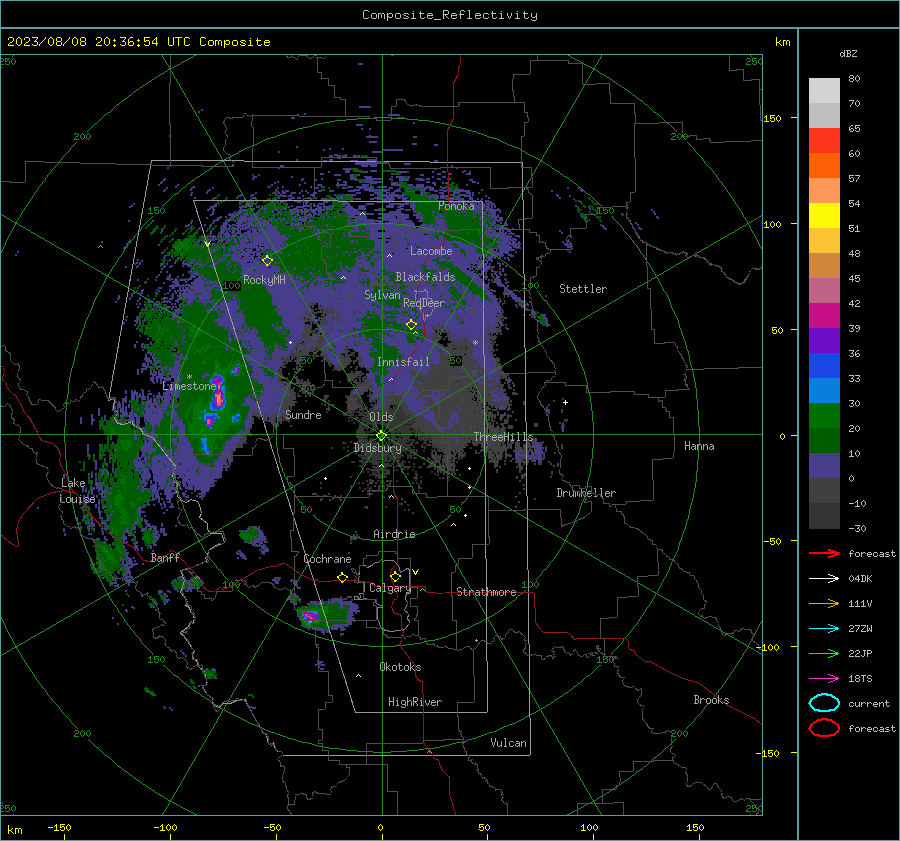Viewport: 900px width, 841px height.
Task: Click the Strathmore label
Action: [486, 592]
